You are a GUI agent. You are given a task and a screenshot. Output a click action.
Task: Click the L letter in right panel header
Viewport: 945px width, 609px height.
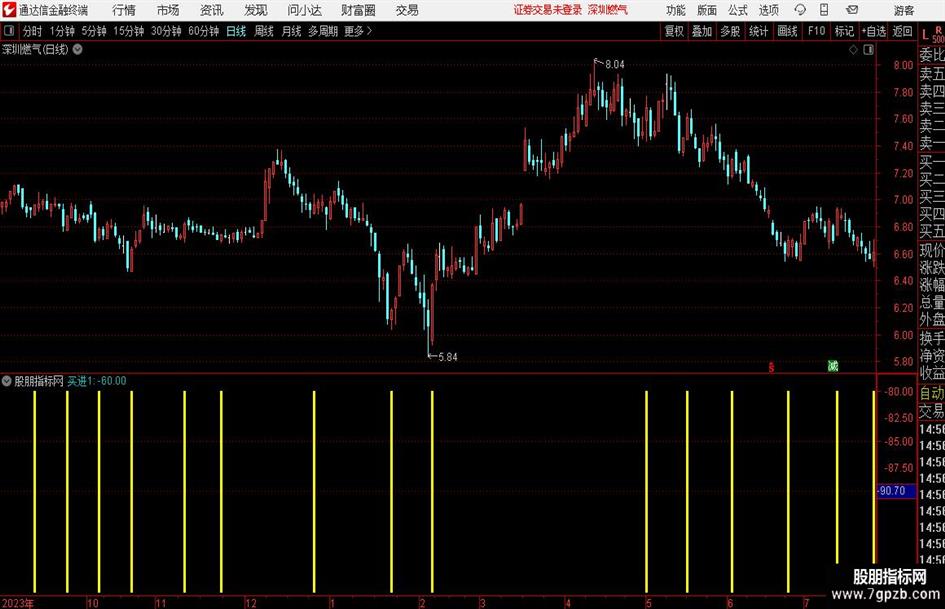tap(925, 35)
